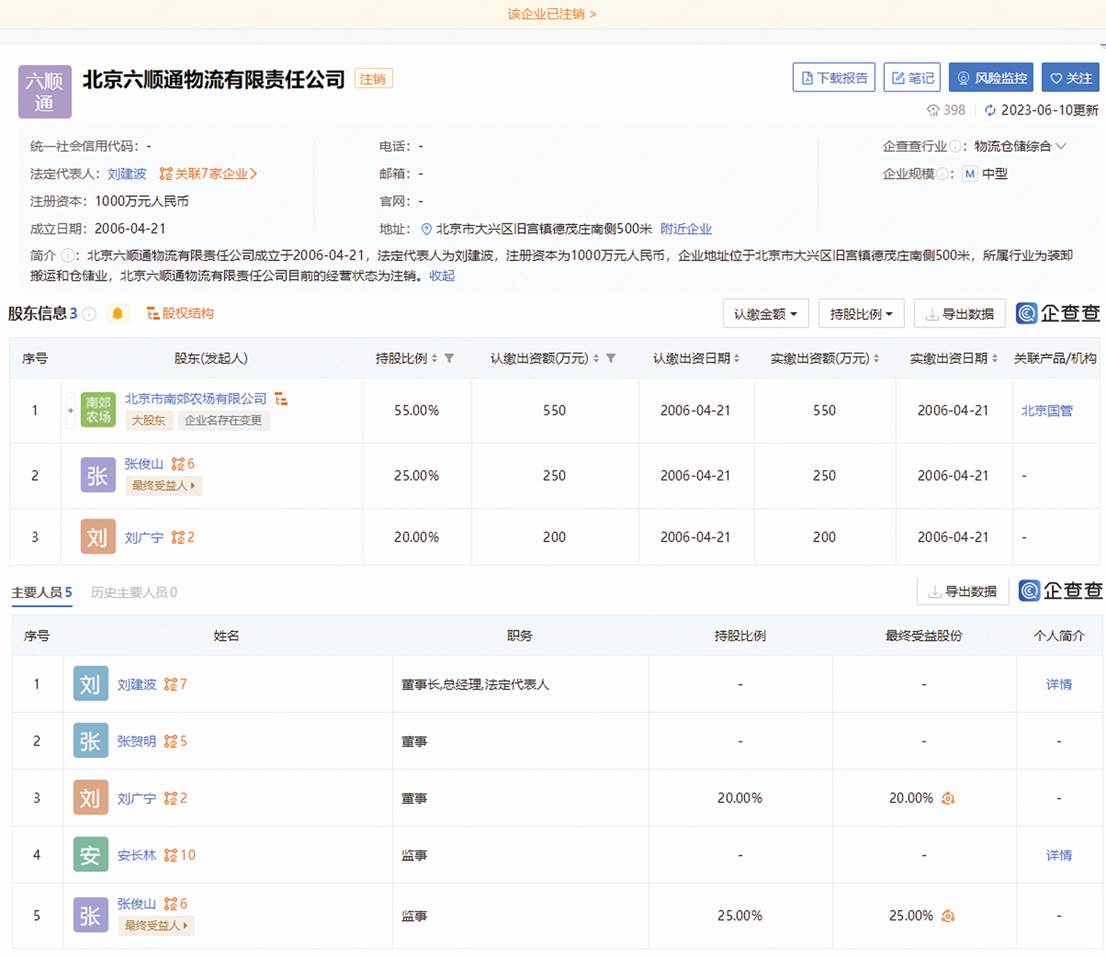The image size is (1106, 958).
Task: Open 张贺明 personnel link
Action: (137, 741)
